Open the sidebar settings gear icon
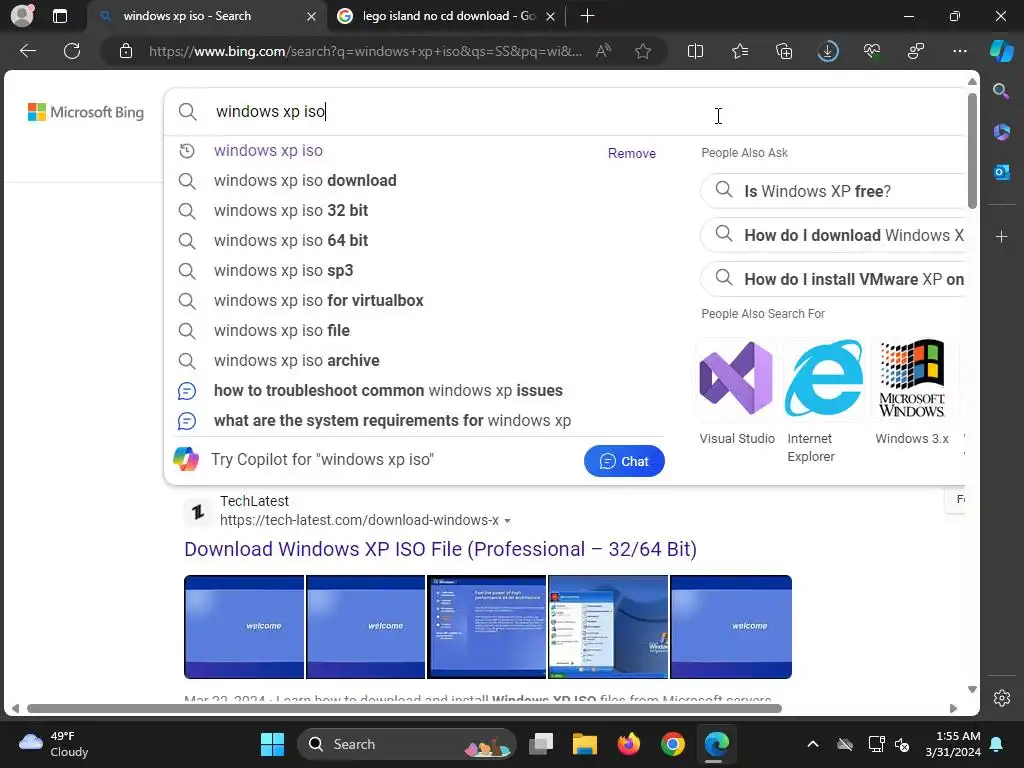1024x768 pixels. click(x=1001, y=697)
